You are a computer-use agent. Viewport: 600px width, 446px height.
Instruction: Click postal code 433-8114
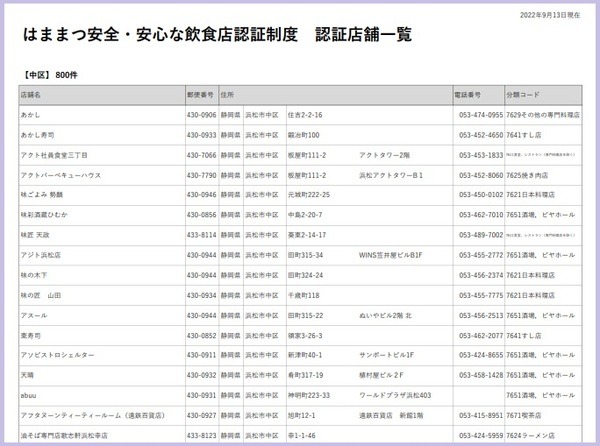point(202,235)
